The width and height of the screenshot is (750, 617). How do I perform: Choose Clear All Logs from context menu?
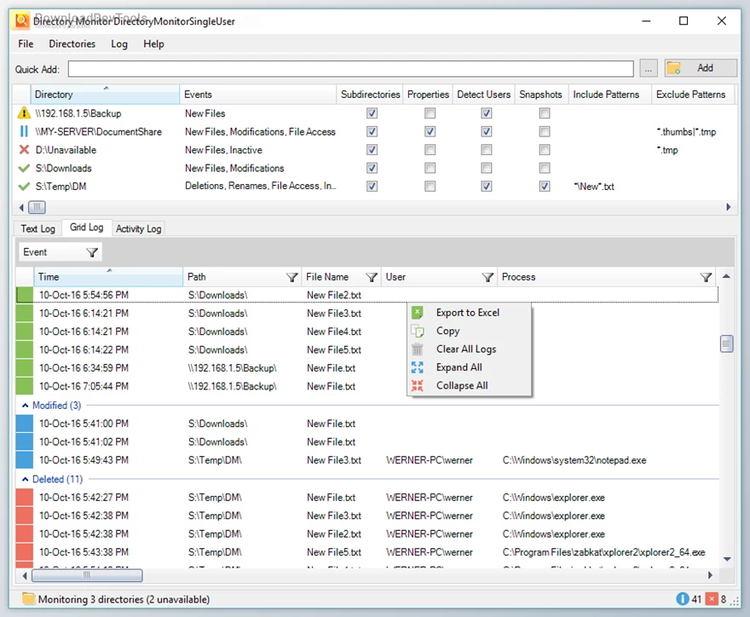click(x=469, y=349)
